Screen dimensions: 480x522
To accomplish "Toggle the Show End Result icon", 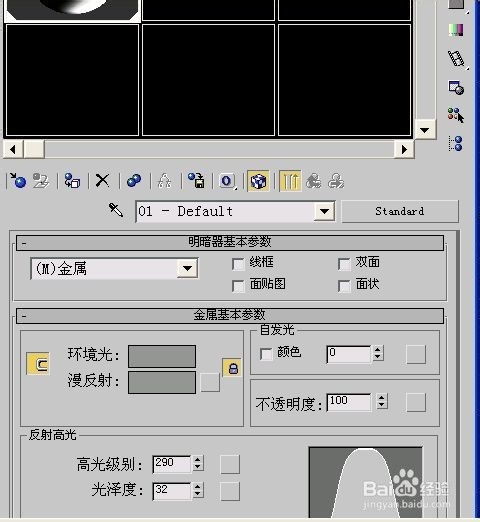I will (x=290, y=181).
